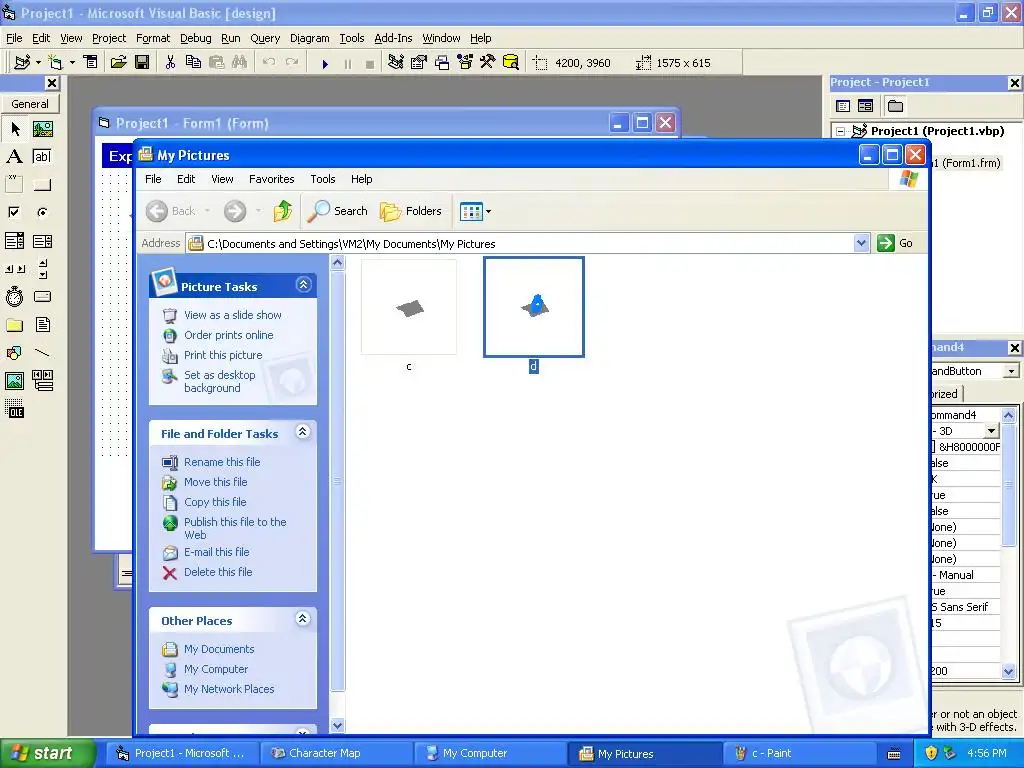1024x768 pixels.
Task: Select the Frame control in the toolbox
Action: (x=14, y=185)
